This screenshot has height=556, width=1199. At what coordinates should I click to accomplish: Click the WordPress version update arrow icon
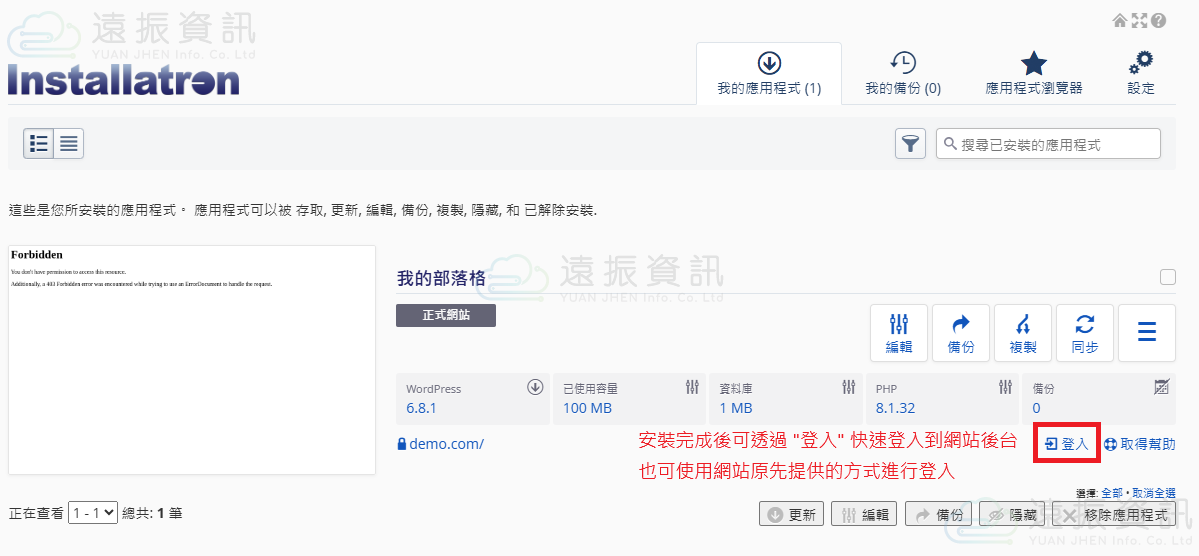(x=535, y=387)
